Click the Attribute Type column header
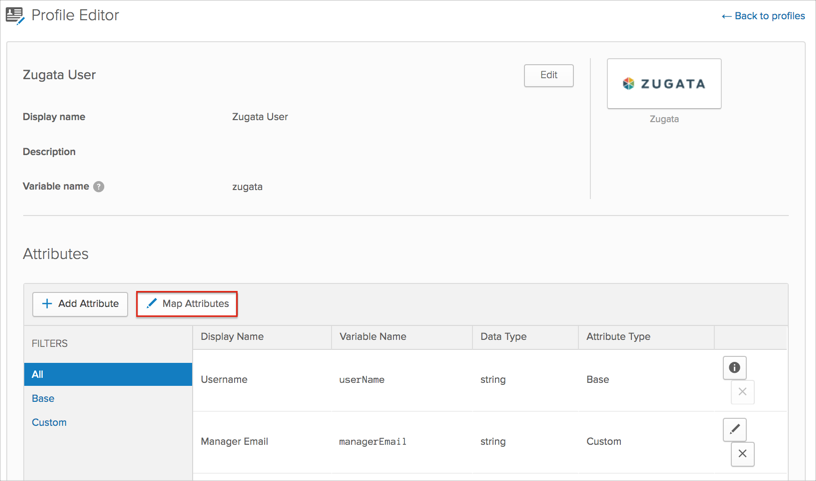Image resolution: width=816 pixels, height=481 pixels. click(618, 337)
